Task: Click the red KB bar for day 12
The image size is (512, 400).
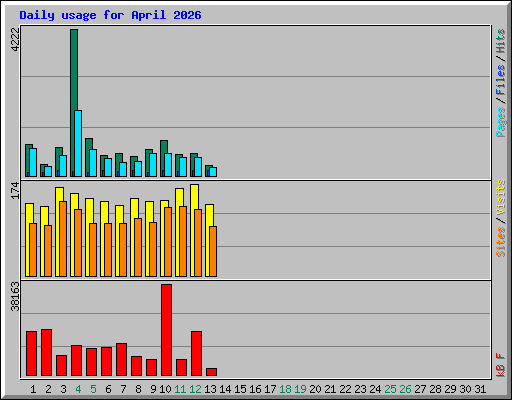Action: [x=196, y=354]
